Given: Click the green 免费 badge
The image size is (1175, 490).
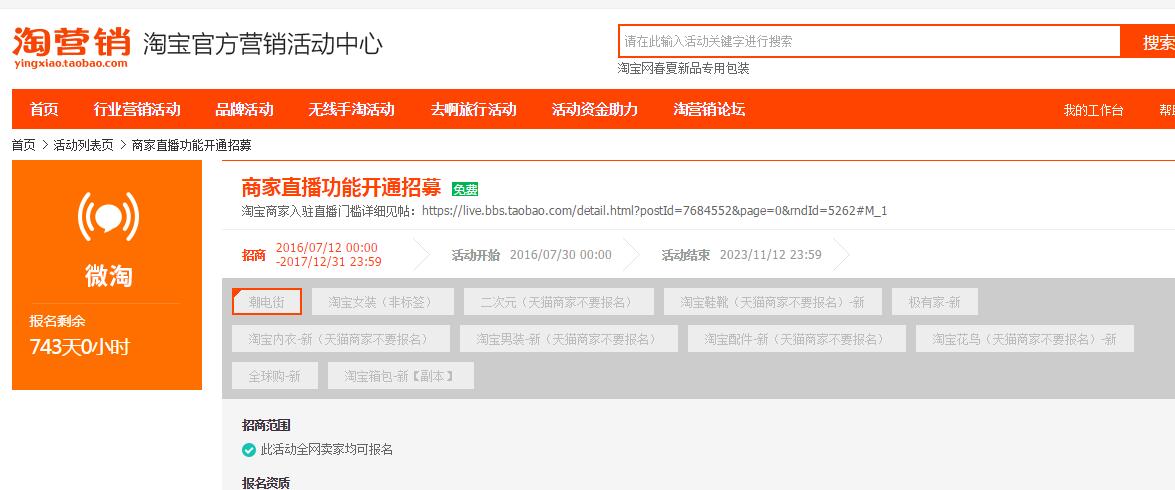Looking at the screenshot, I should click(x=465, y=190).
